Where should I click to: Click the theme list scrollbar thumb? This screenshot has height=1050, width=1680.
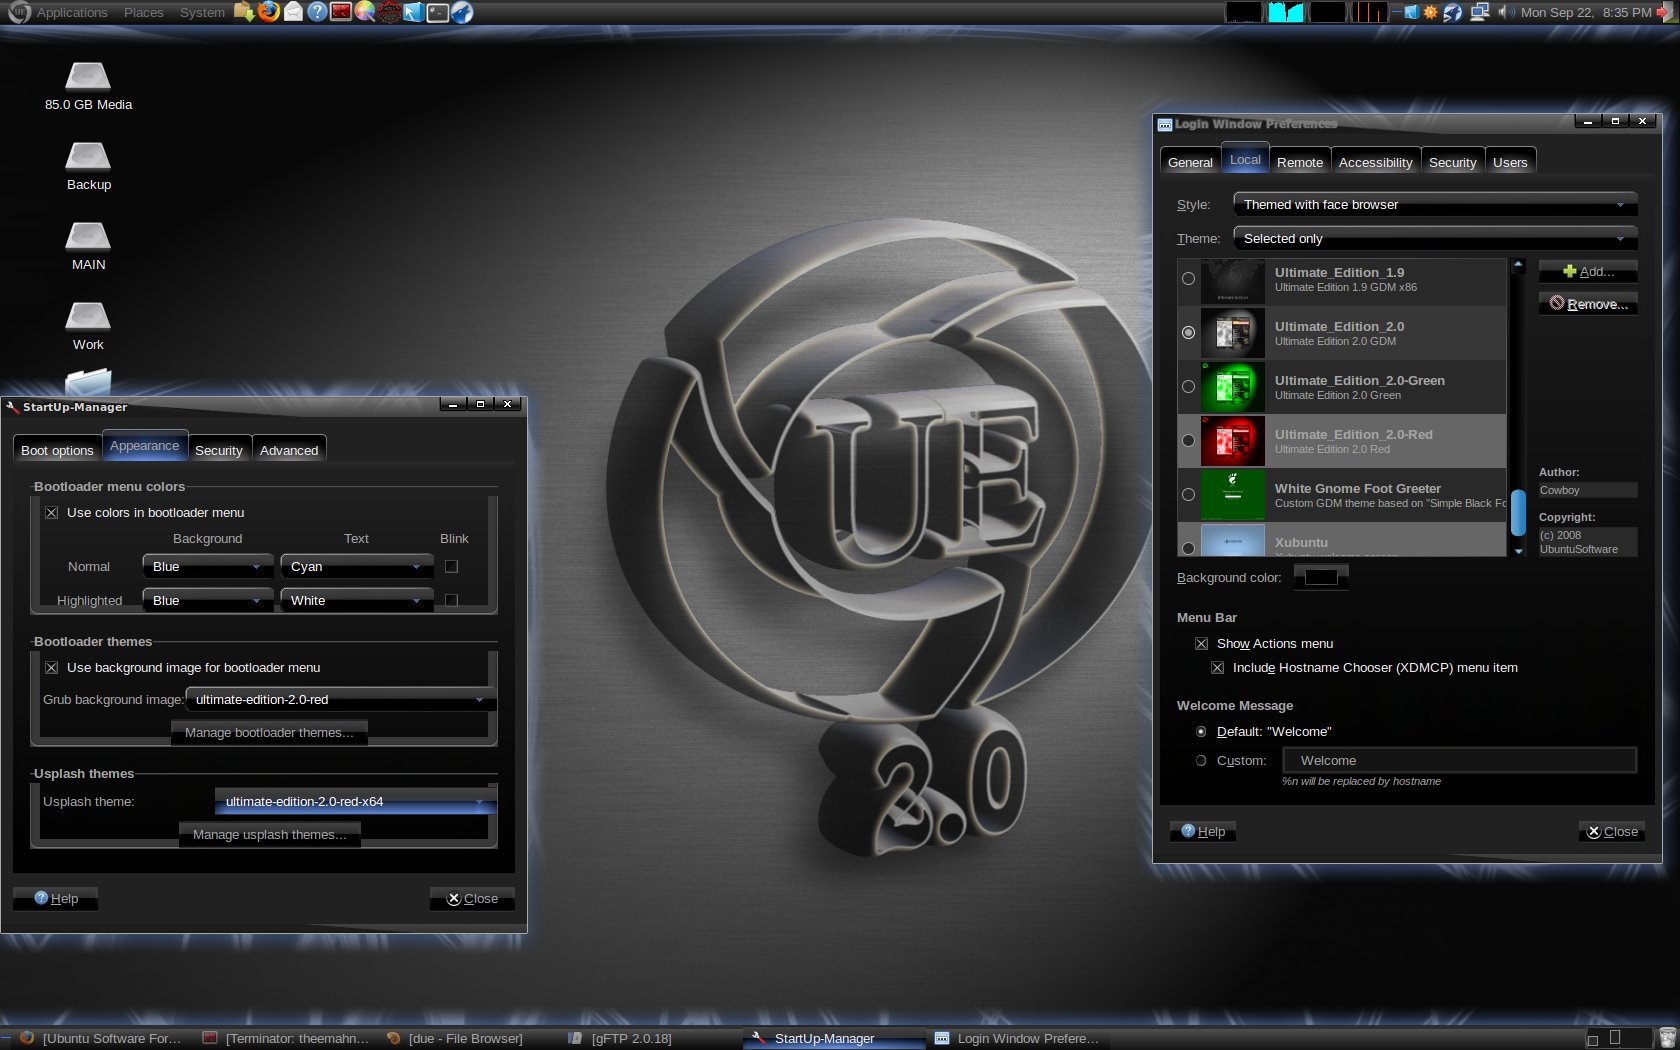(1518, 513)
